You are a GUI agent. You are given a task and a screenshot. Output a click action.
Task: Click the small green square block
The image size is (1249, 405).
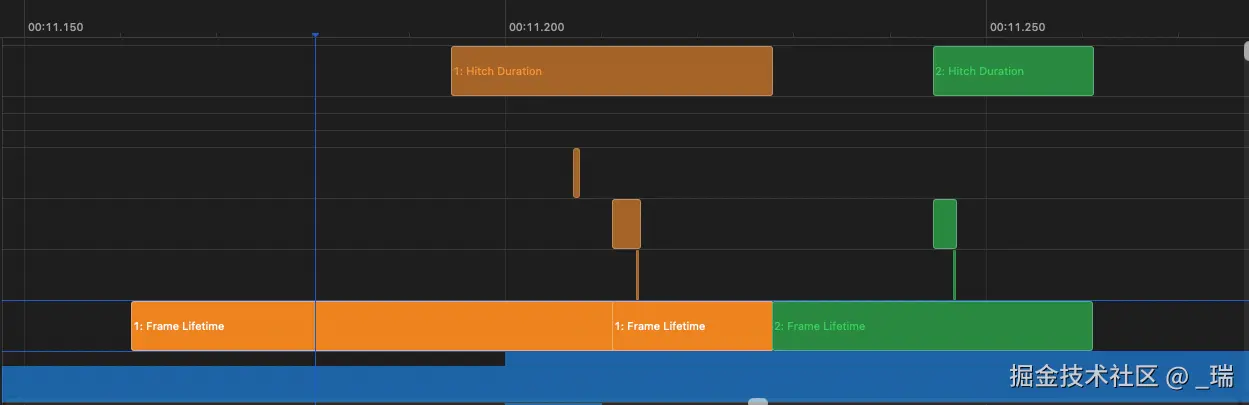point(945,224)
